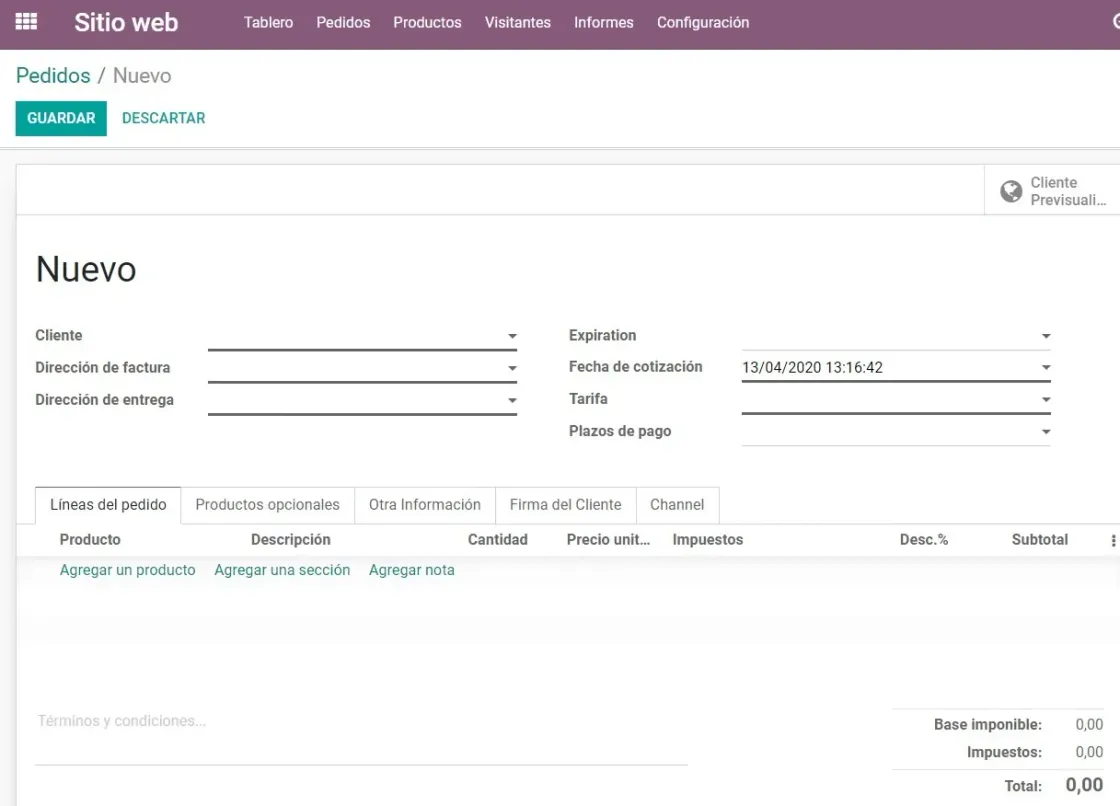
Task: Open the column options kebab icon
Action: [1113, 541]
